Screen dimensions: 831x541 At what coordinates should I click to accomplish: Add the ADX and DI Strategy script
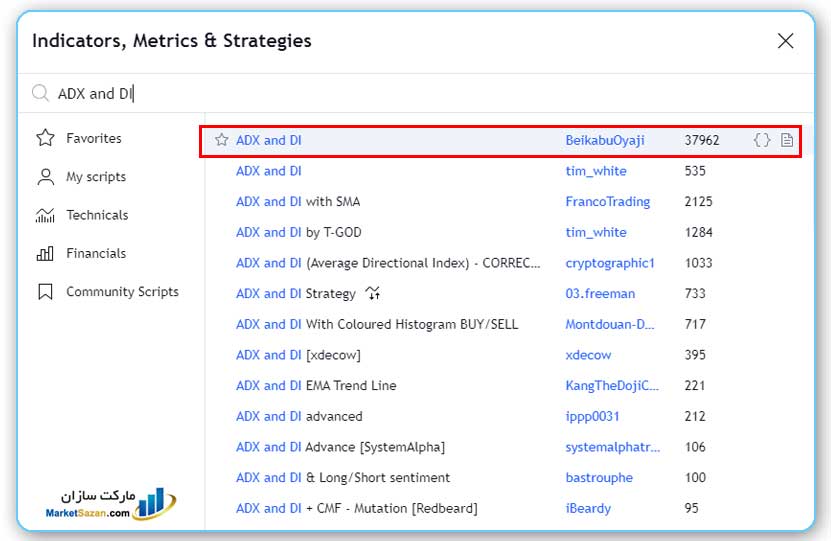pyautogui.click(x=296, y=294)
